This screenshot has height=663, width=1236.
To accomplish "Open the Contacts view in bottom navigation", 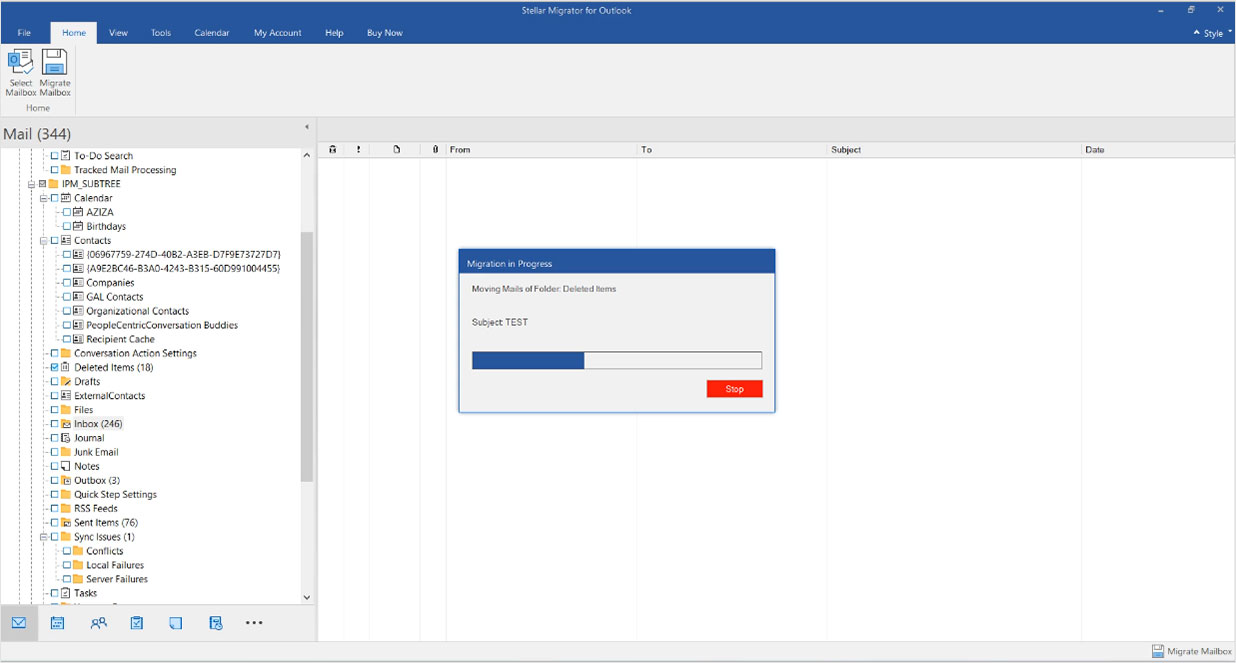I will pos(98,623).
